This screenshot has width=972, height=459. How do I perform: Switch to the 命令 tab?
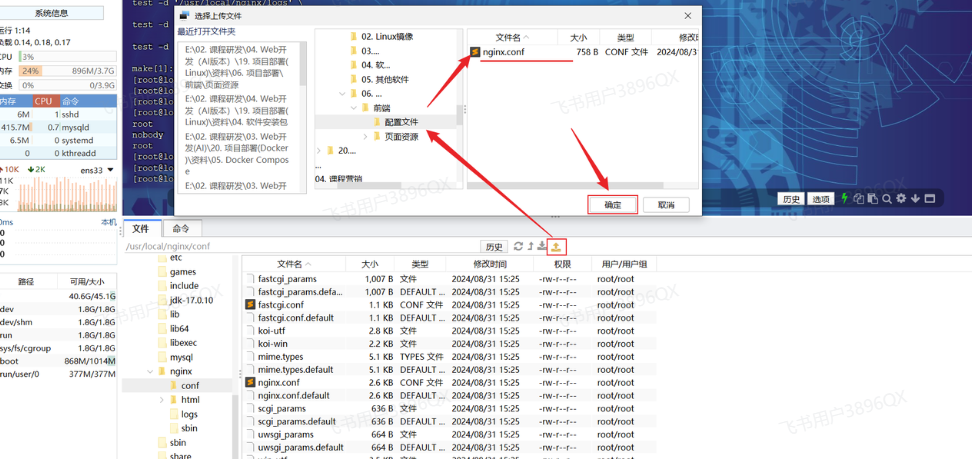click(x=181, y=229)
